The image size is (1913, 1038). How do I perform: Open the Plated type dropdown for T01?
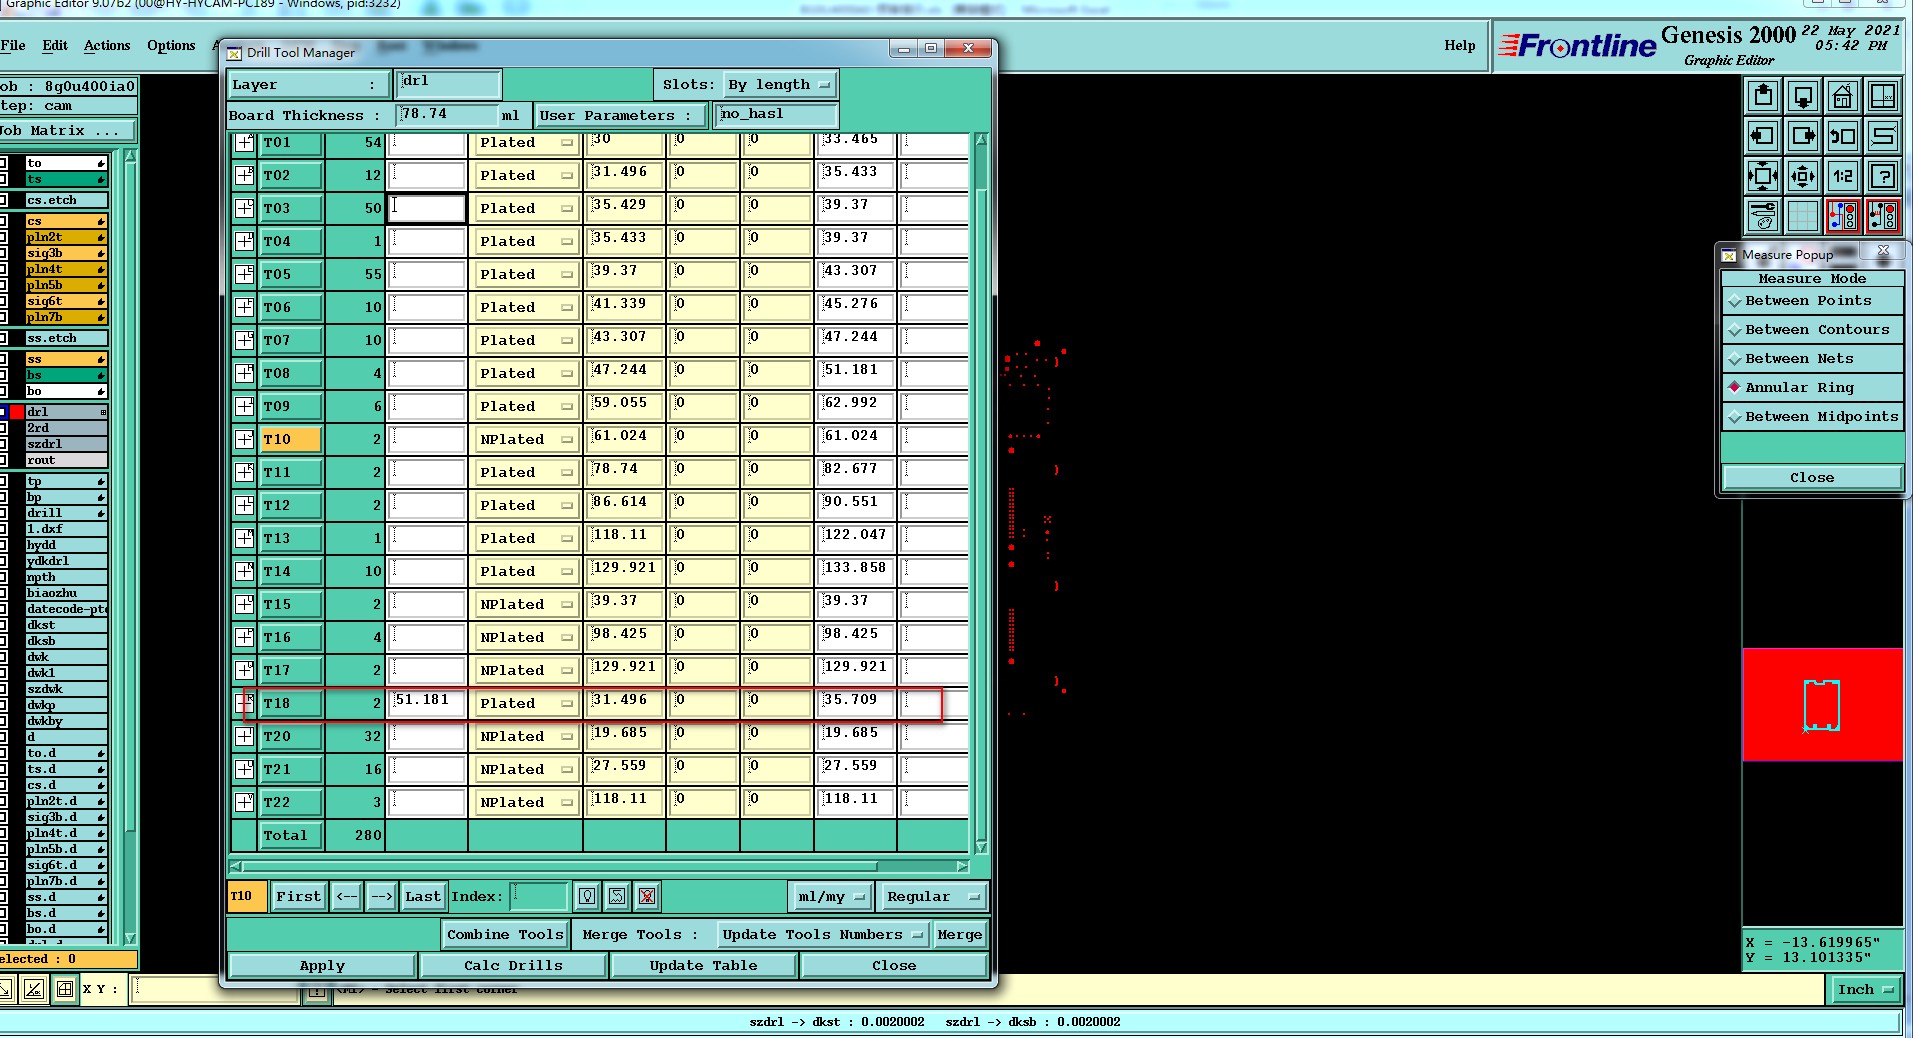click(526, 143)
